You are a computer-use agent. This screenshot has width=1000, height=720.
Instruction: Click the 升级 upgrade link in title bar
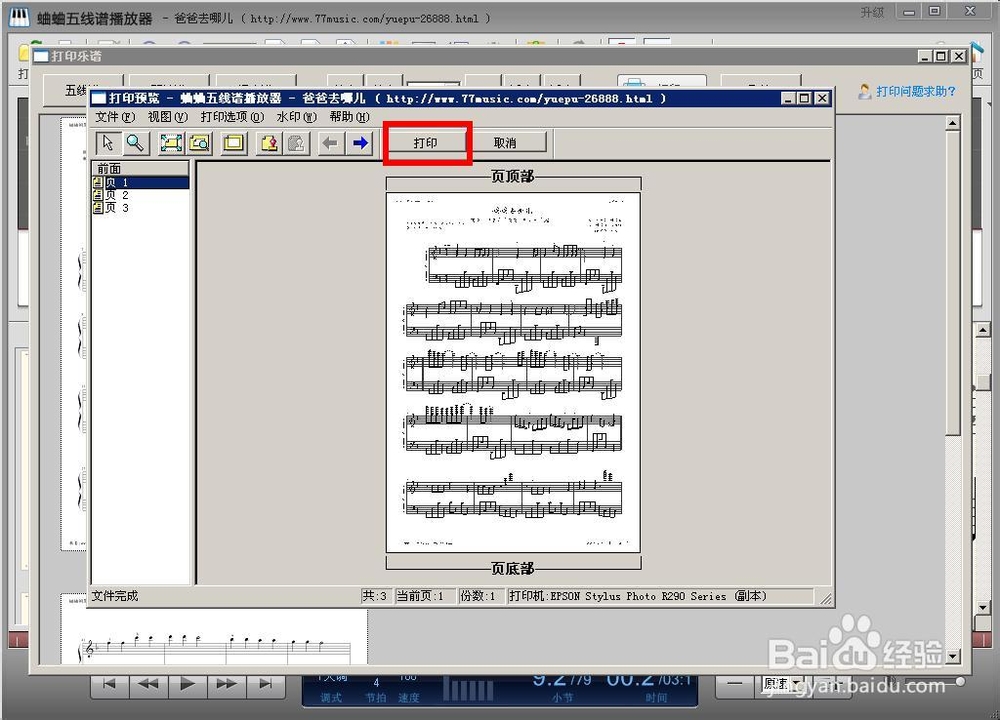tap(872, 12)
